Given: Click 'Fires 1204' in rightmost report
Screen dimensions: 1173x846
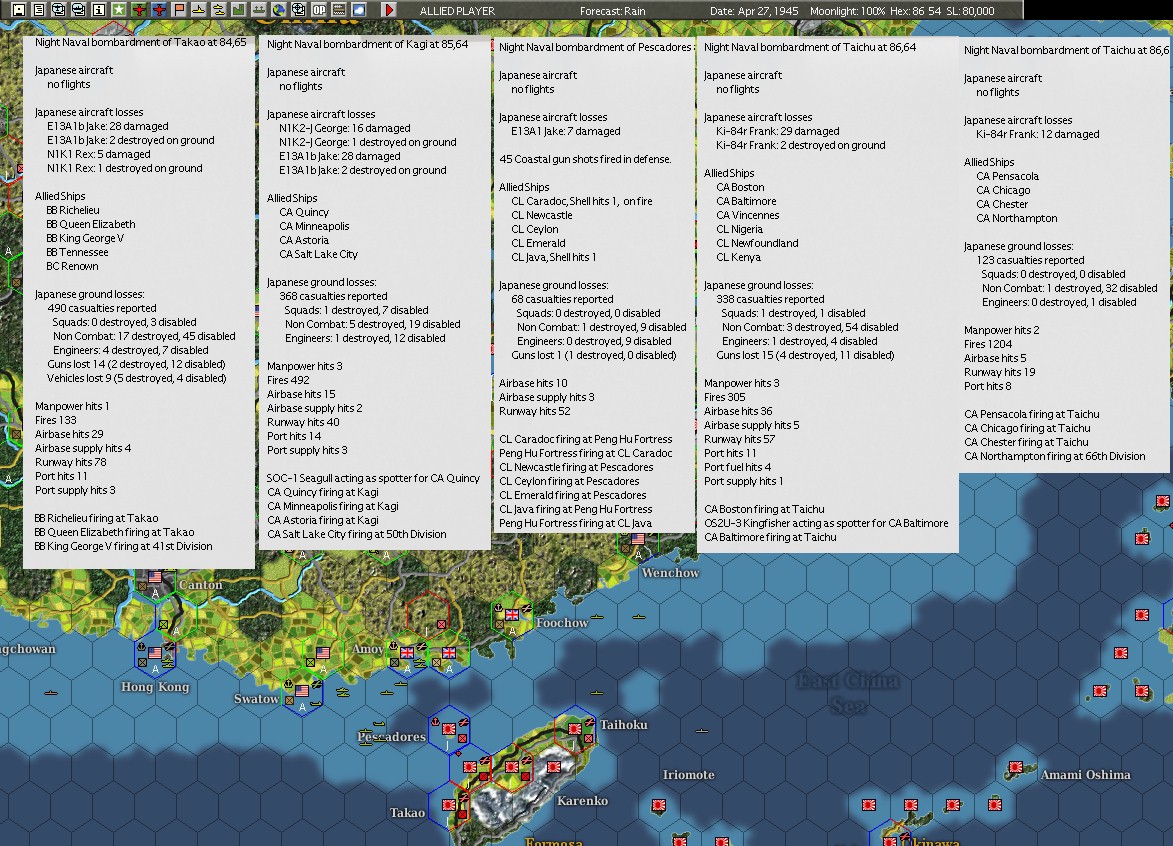Looking at the screenshot, I should tap(987, 344).
